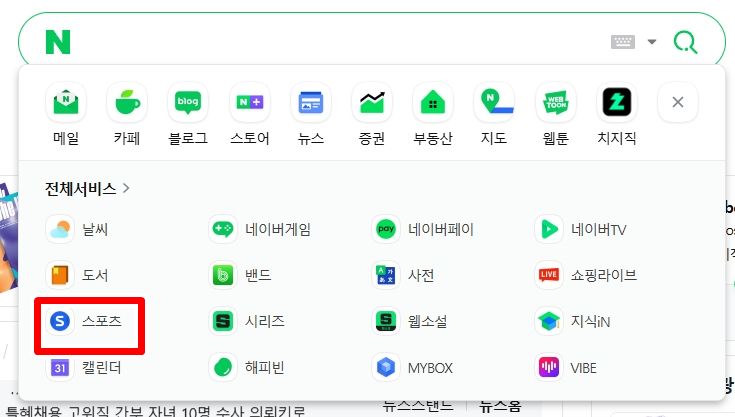Click the 도서 text label
Image resolution: width=735 pixels, height=417 pixels.
click(x=95, y=275)
